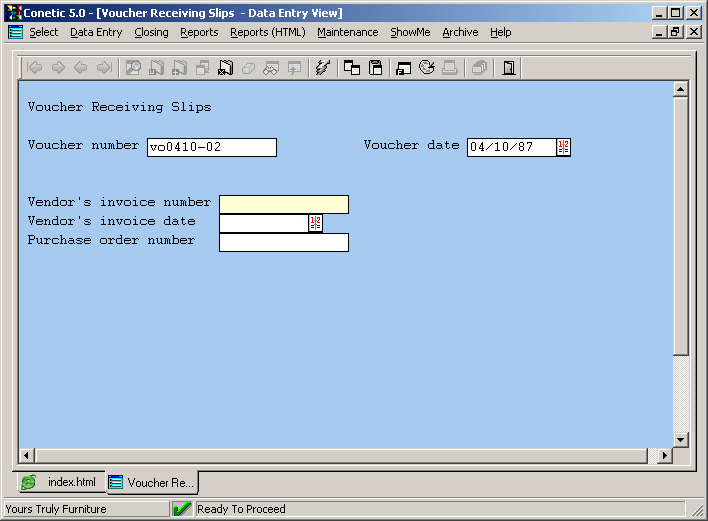The image size is (708, 521).
Task: Click the vertical scrollbar down arrow
Action: (x=681, y=440)
